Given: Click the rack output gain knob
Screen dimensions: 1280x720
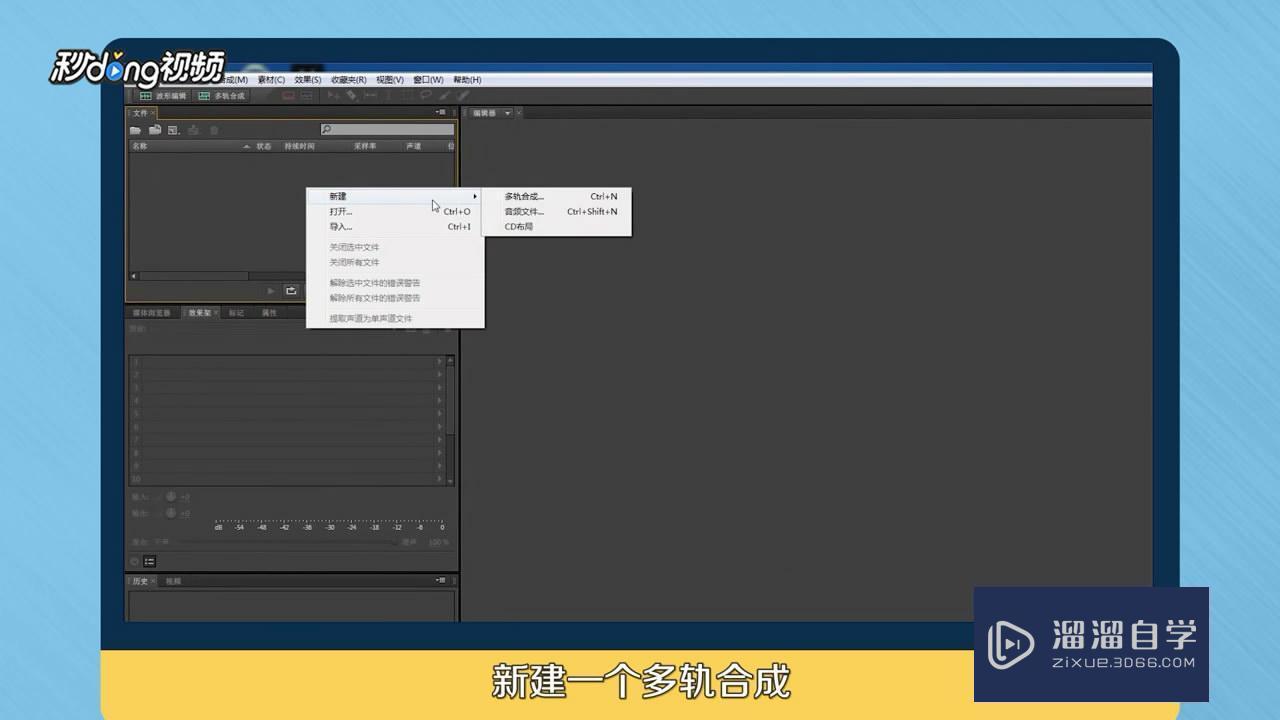Looking at the screenshot, I should [171, 513].
